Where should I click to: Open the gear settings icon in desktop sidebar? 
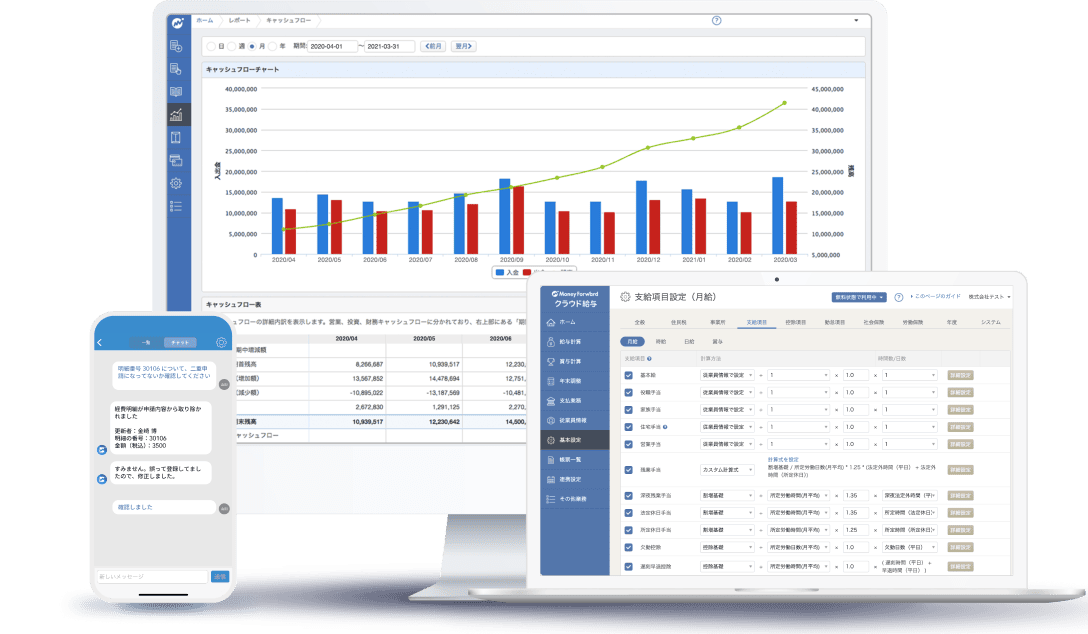[x=176, y=183]
